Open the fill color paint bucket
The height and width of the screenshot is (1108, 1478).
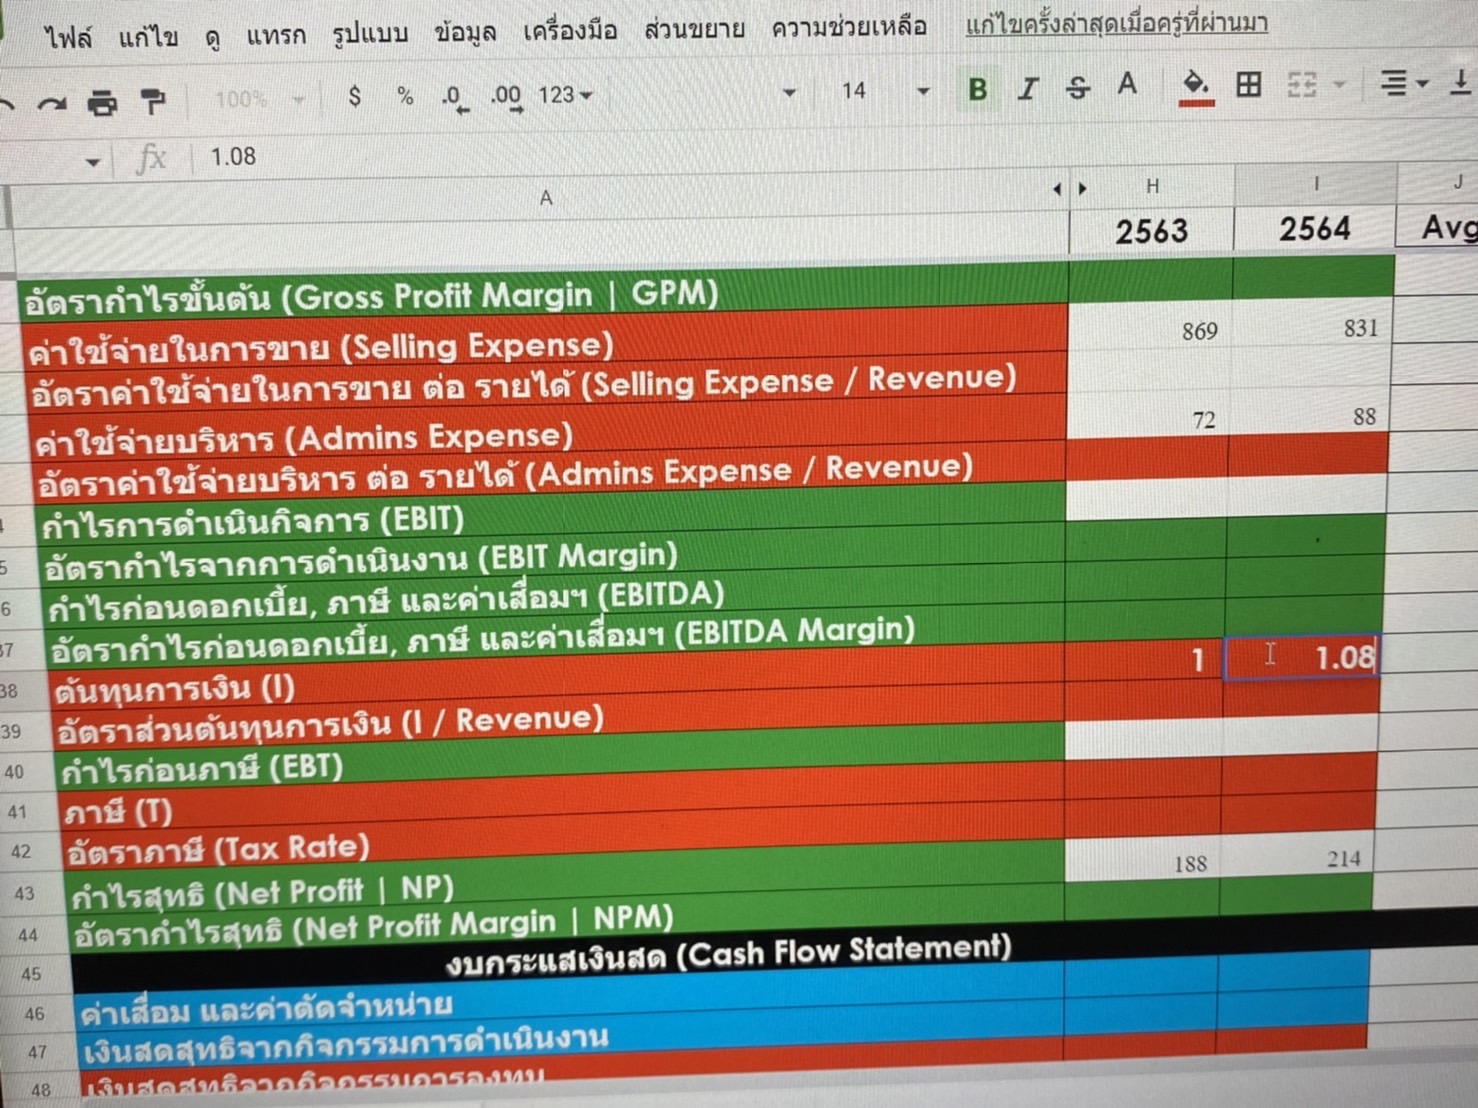[x=1196, y=86]
